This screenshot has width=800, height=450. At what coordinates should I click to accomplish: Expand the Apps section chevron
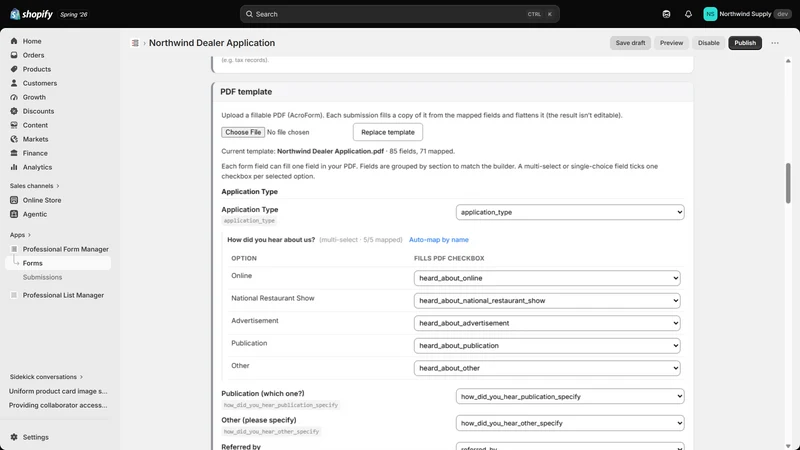click(29, 235)
